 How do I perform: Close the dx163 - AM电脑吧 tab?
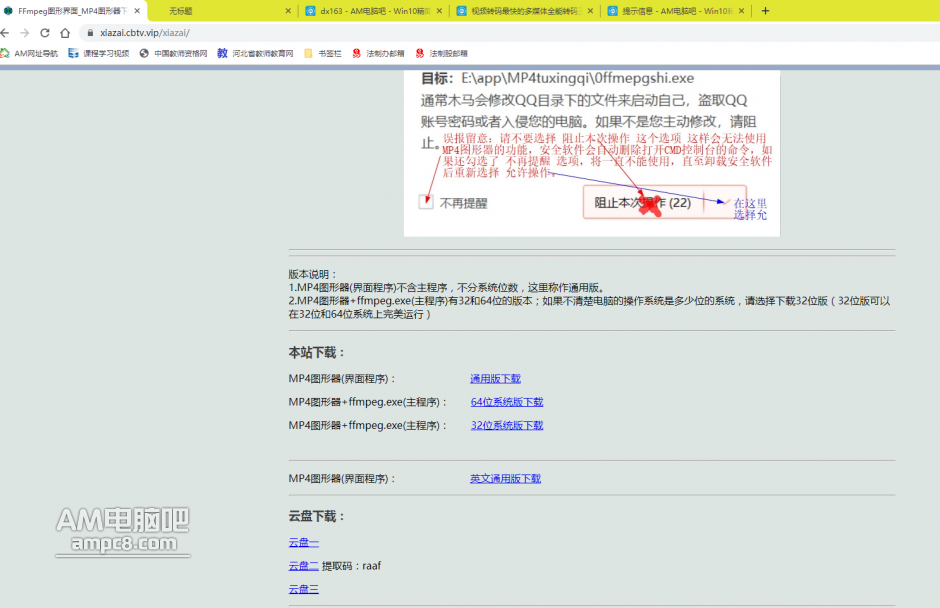439,11
